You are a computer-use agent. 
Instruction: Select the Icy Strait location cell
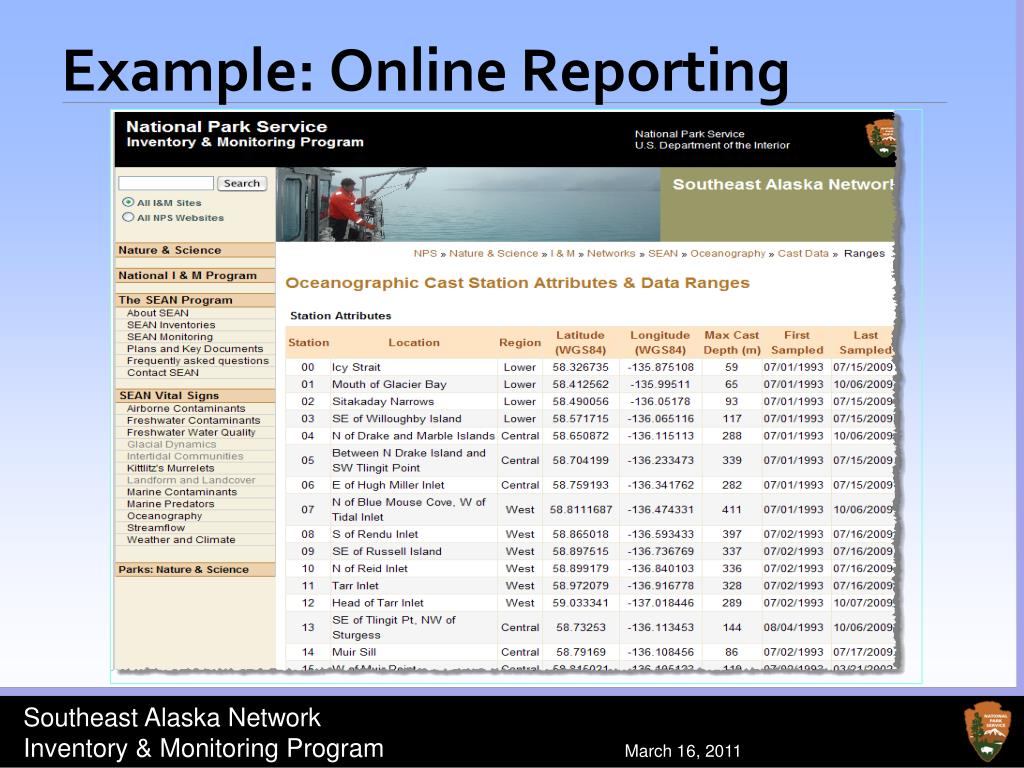click(x=356, y=367)
